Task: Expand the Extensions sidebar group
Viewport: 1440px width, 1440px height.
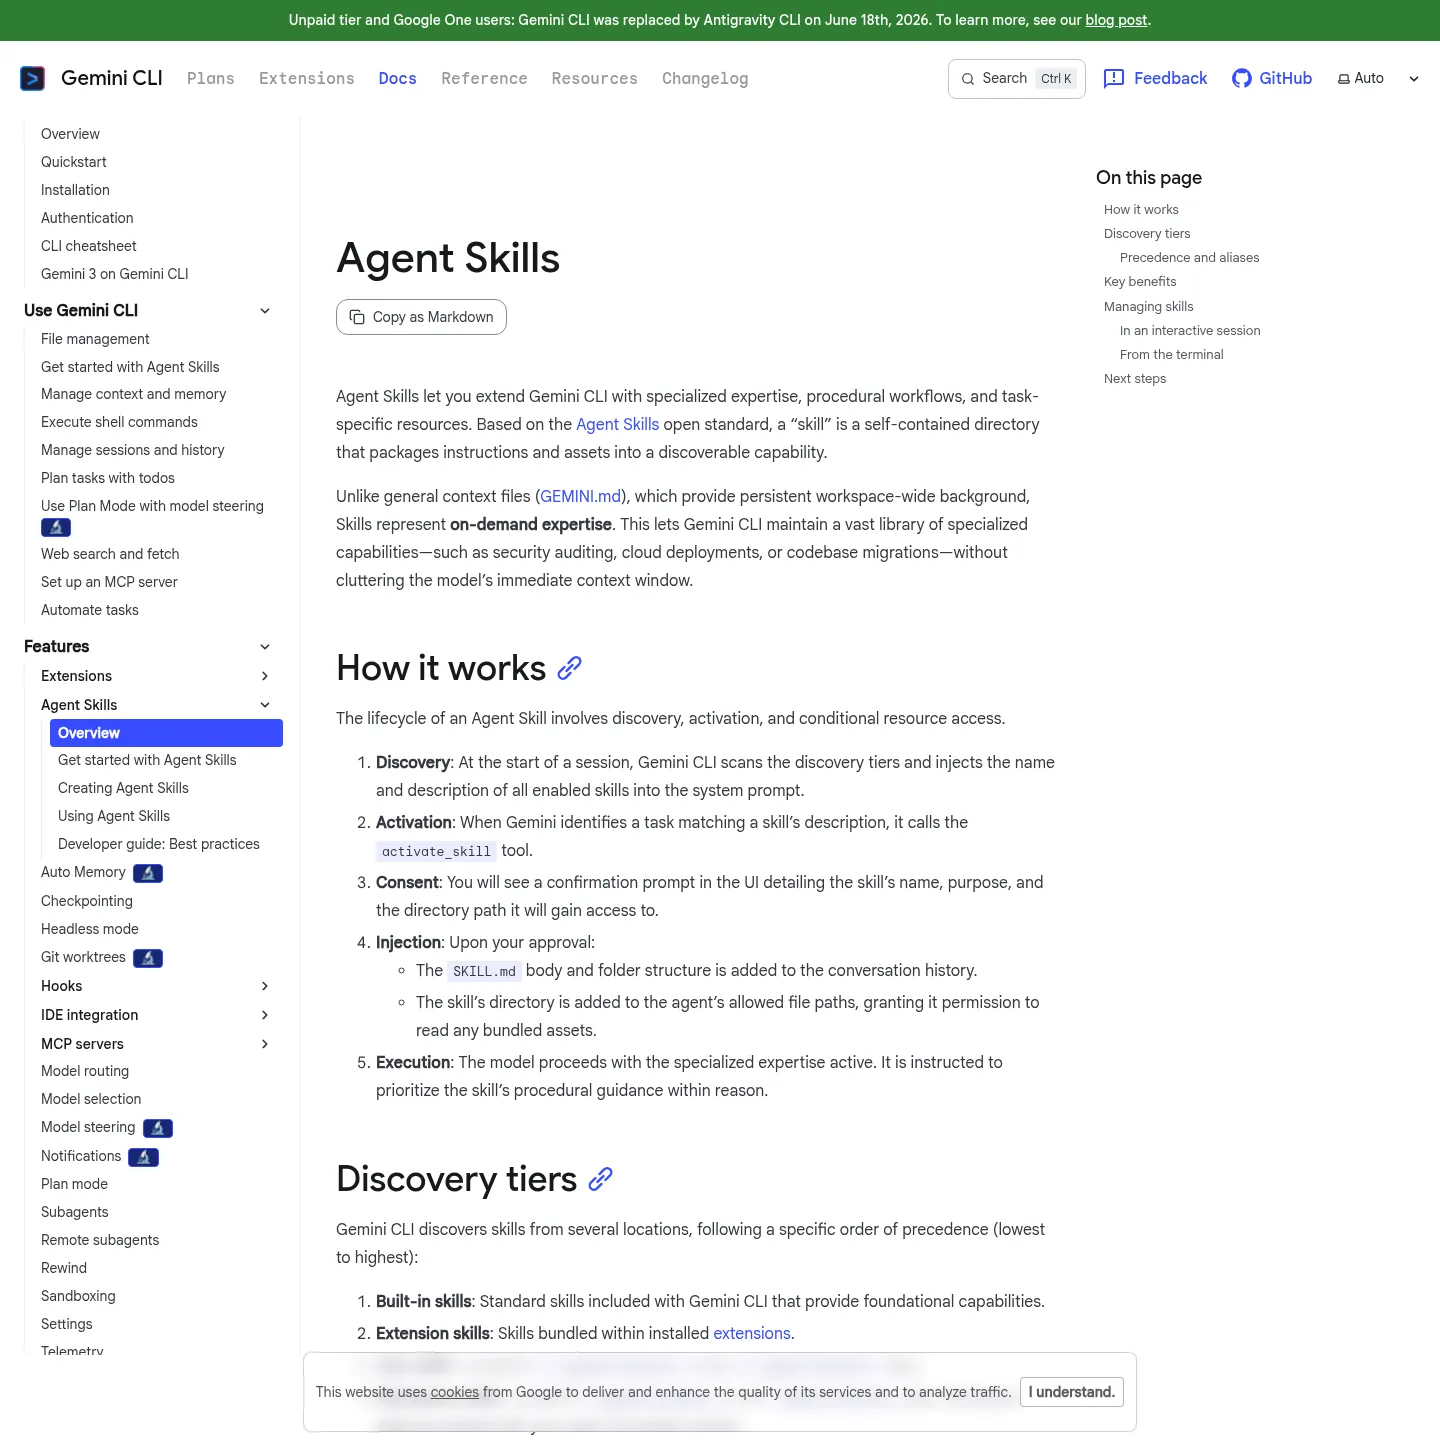Action: click(265, 676)
